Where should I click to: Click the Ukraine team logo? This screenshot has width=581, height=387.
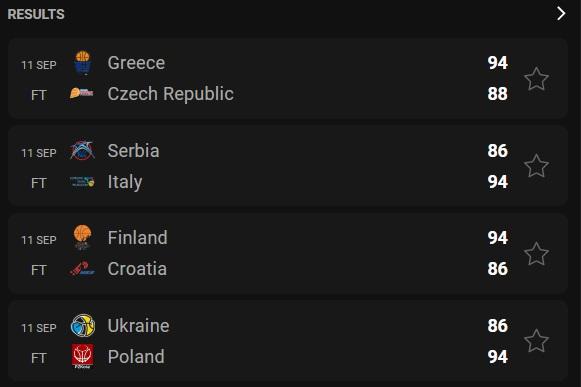tap(83, 325)
